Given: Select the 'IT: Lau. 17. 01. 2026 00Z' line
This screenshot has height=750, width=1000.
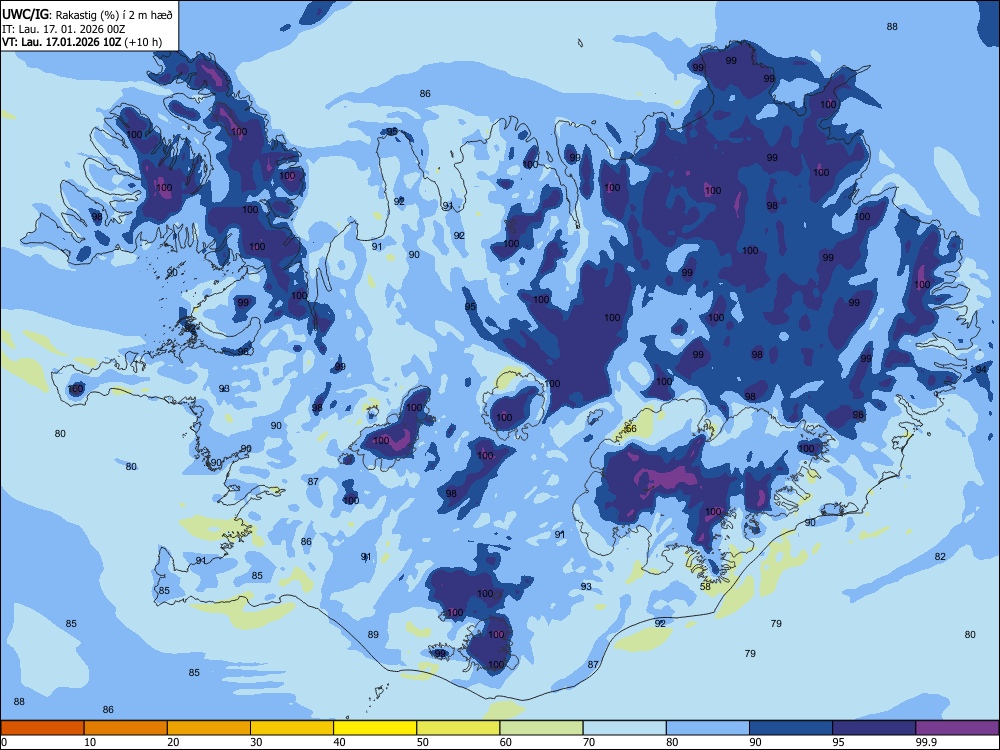Looking at the screenshot, I should tap(64, 29).
